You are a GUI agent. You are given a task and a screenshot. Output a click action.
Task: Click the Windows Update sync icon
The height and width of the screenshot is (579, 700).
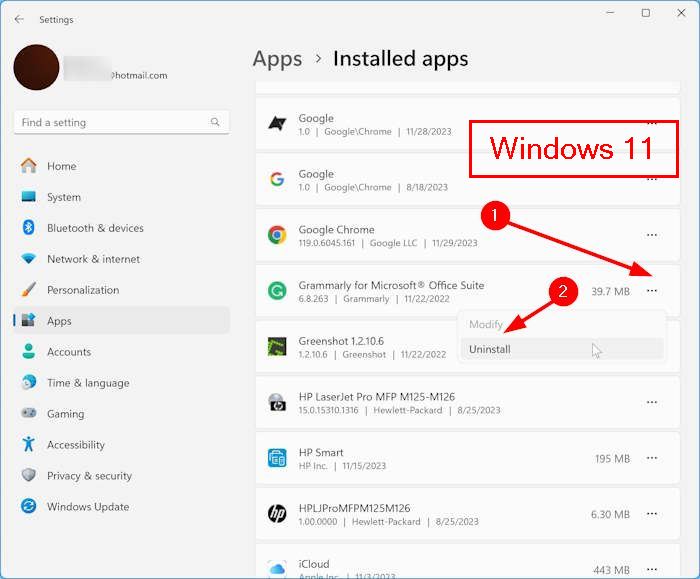(29, 506)
